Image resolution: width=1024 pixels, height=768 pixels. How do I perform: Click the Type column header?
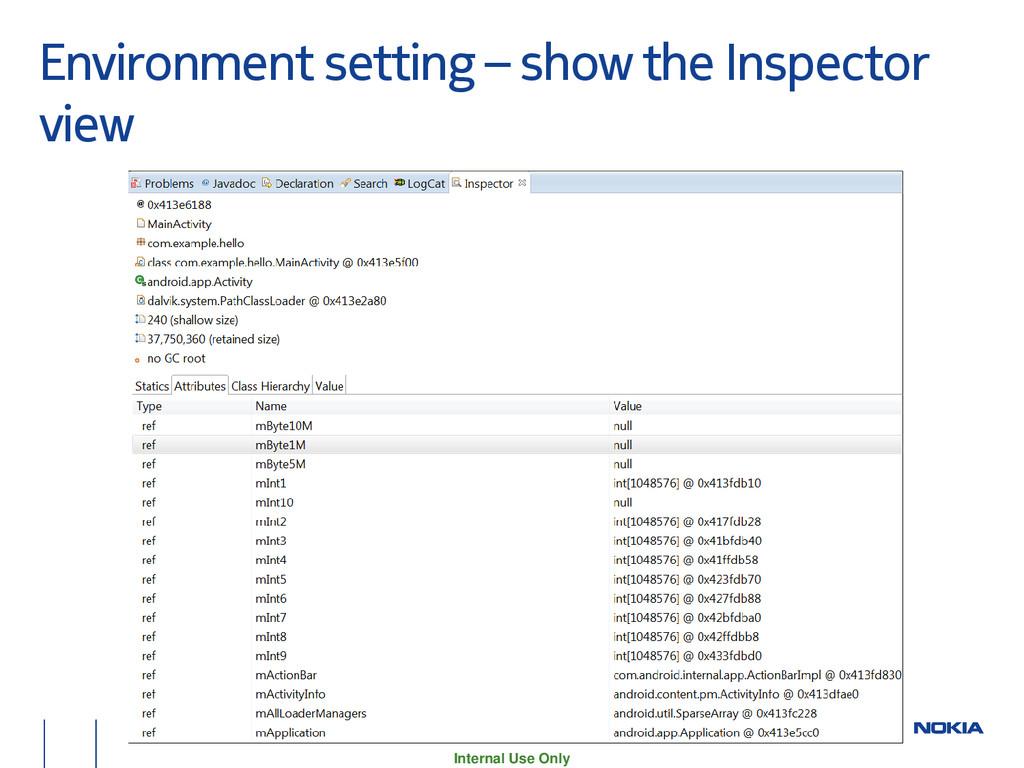pyautogui.click(x=149, y=406)
